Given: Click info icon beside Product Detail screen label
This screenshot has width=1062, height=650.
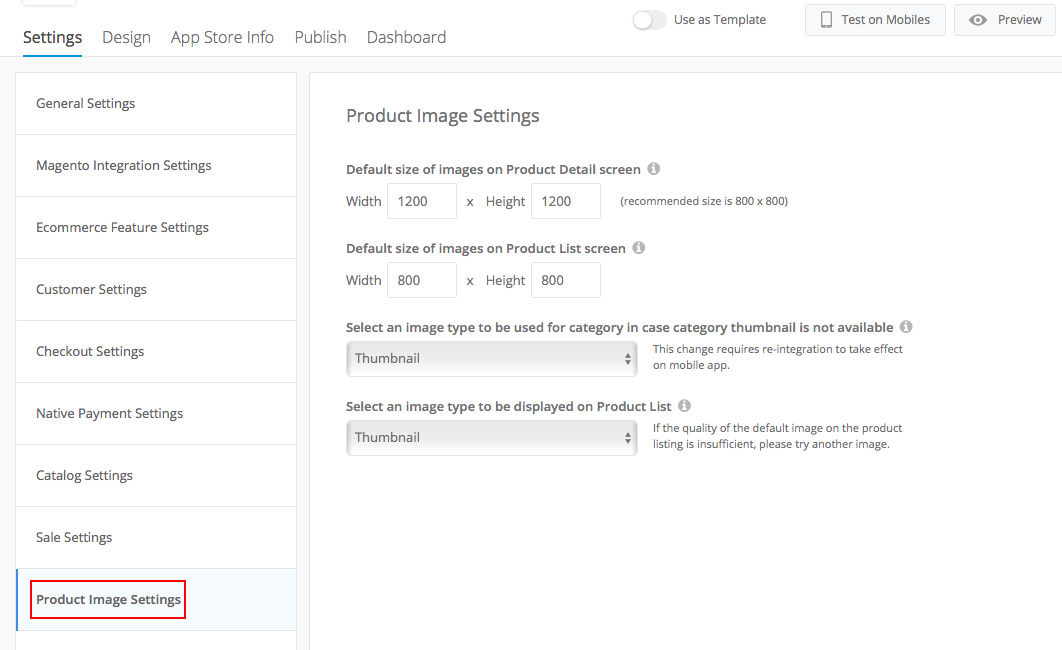Looking at the screenshot, I should [x=654, y=169].
